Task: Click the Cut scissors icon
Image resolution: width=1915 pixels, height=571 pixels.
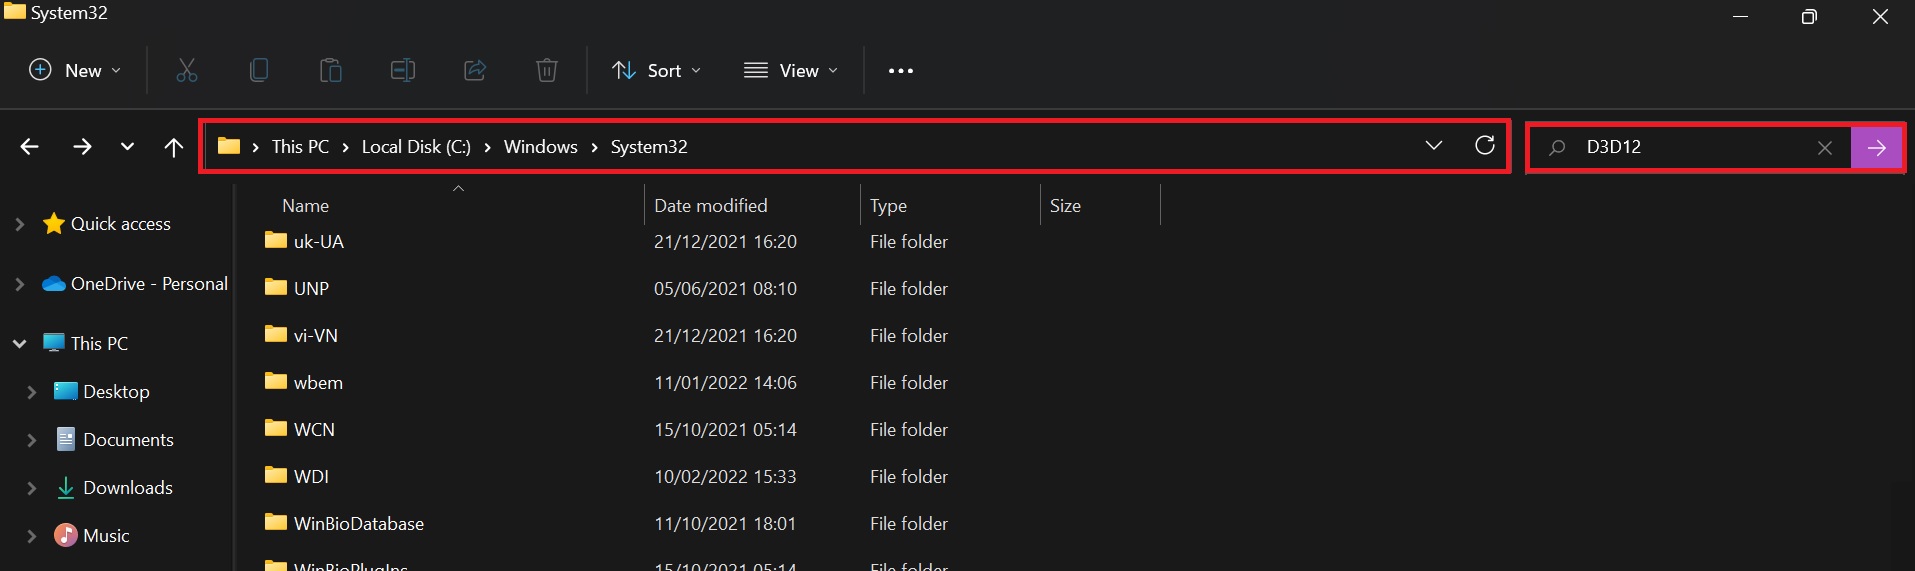Action: (x=187, y=70)
